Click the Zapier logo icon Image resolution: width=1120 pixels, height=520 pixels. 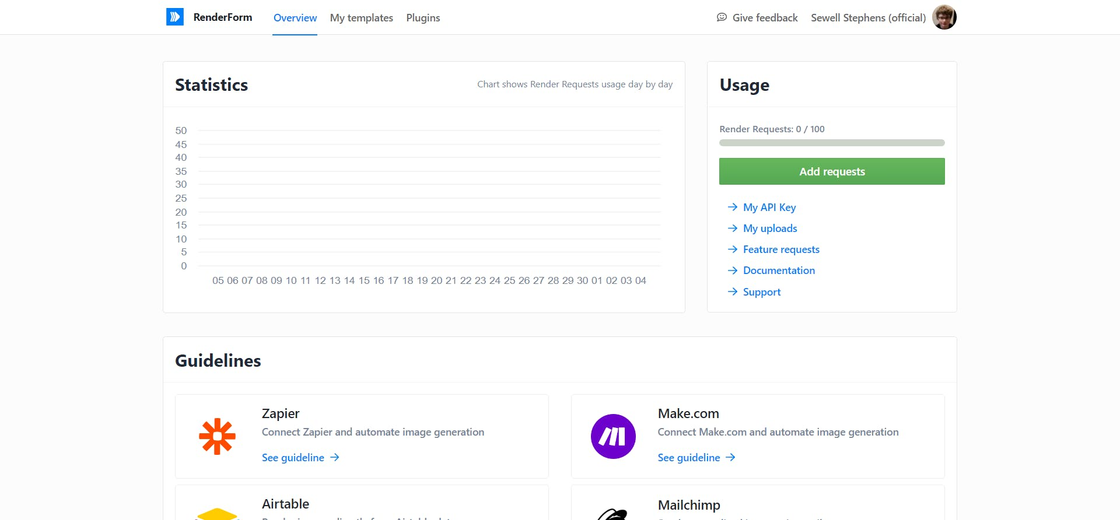pyautogui.click(x=217, y=437)
